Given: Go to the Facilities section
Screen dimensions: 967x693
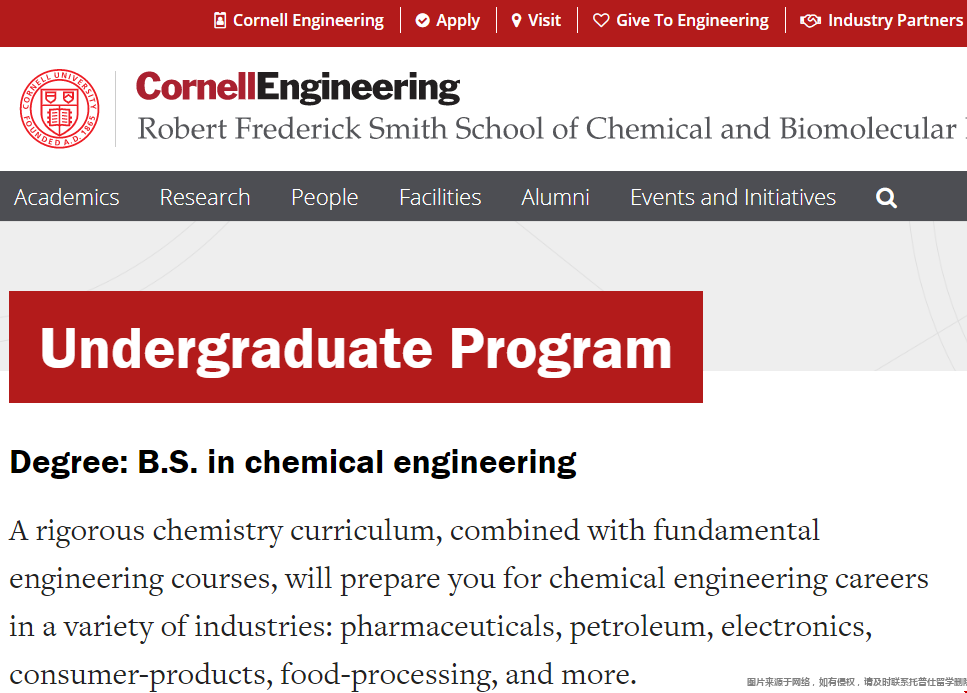Looking at the screenshot, I should tap(440, 197).
